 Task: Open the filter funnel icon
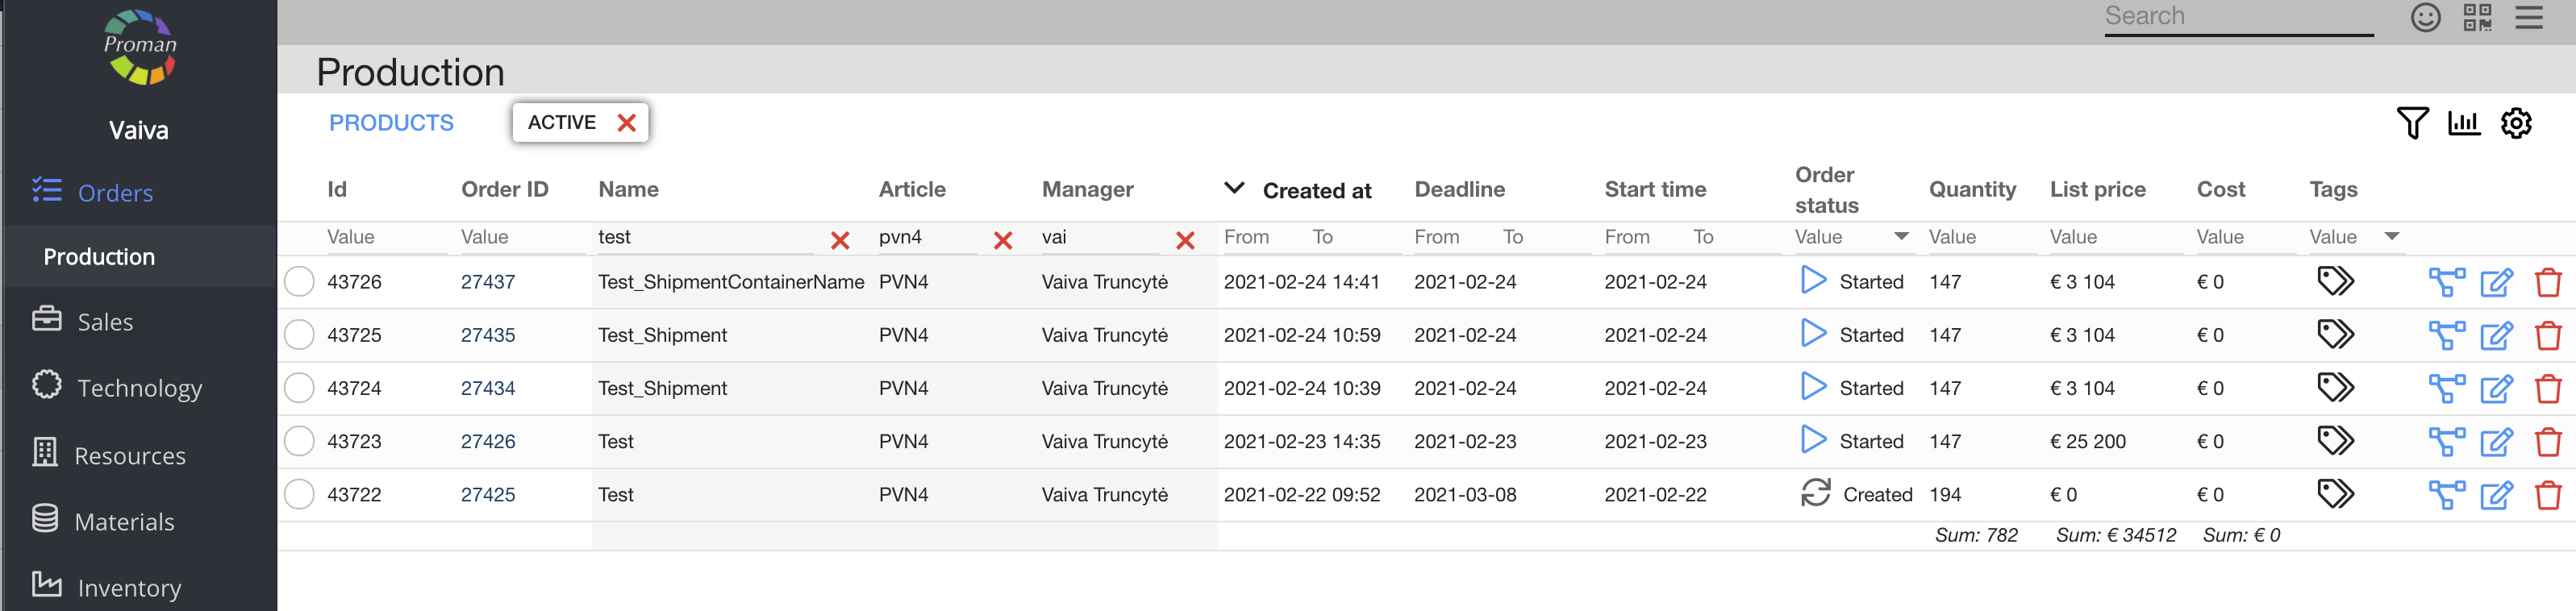tap(2411, 123)
